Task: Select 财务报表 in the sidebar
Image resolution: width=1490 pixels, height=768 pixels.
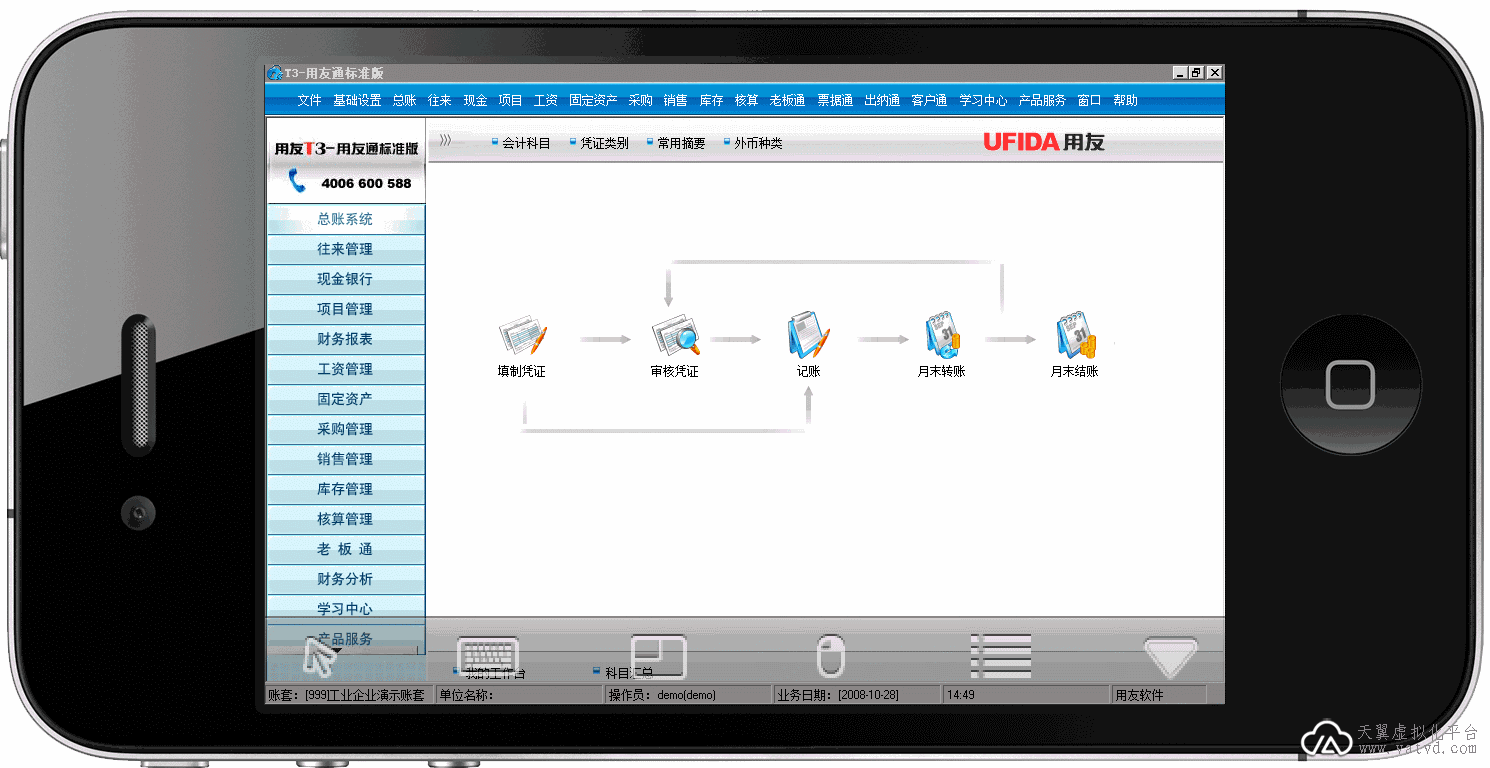Action: [x=345, y=339]
